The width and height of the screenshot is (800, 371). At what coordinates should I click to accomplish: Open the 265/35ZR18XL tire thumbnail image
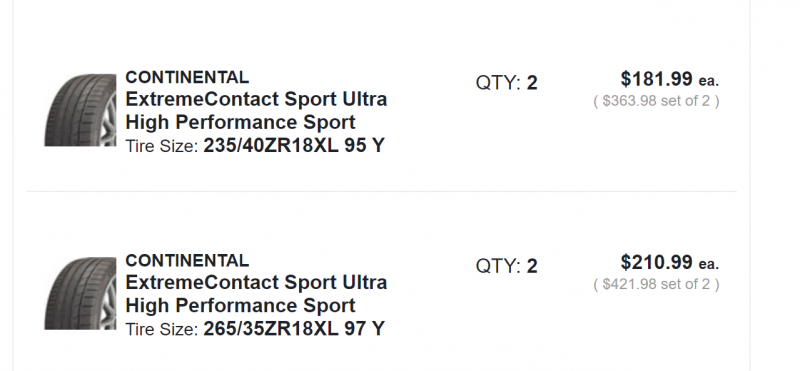(x=80, y=293)
